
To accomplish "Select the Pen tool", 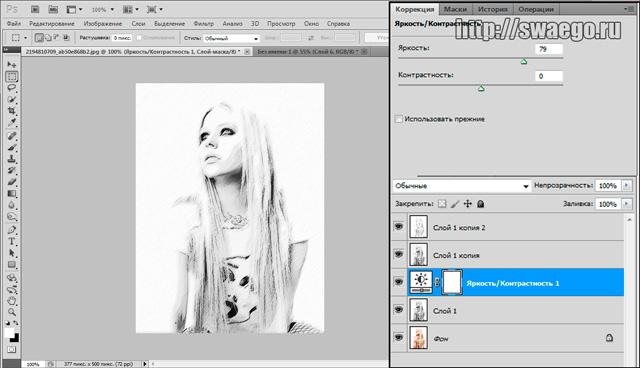I will (x=12, y=230).
